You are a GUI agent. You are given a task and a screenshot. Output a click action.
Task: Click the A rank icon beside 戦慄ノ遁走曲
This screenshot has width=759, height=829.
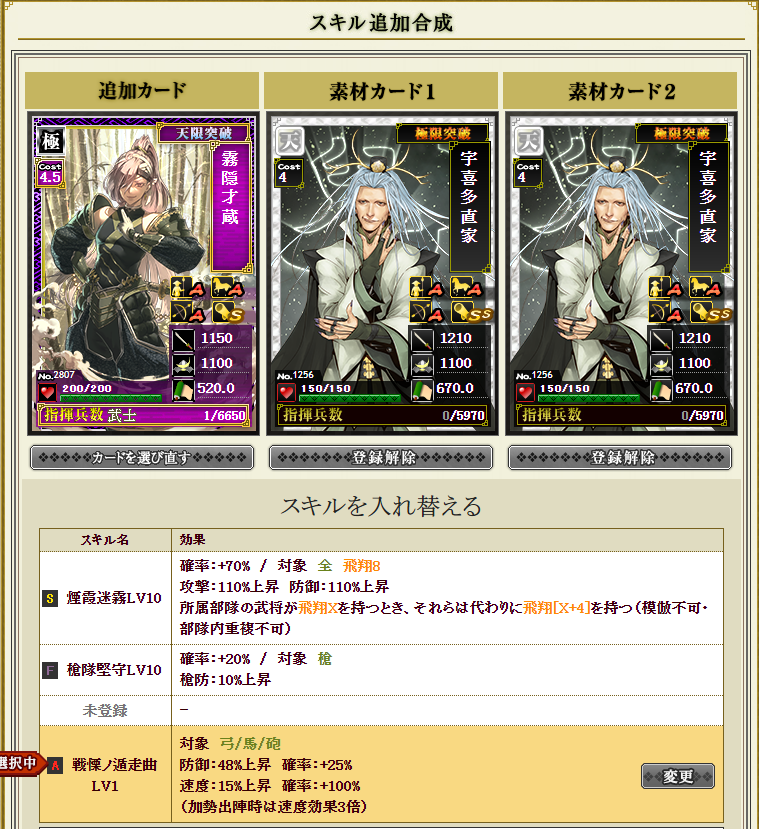(x=55, y=766)
